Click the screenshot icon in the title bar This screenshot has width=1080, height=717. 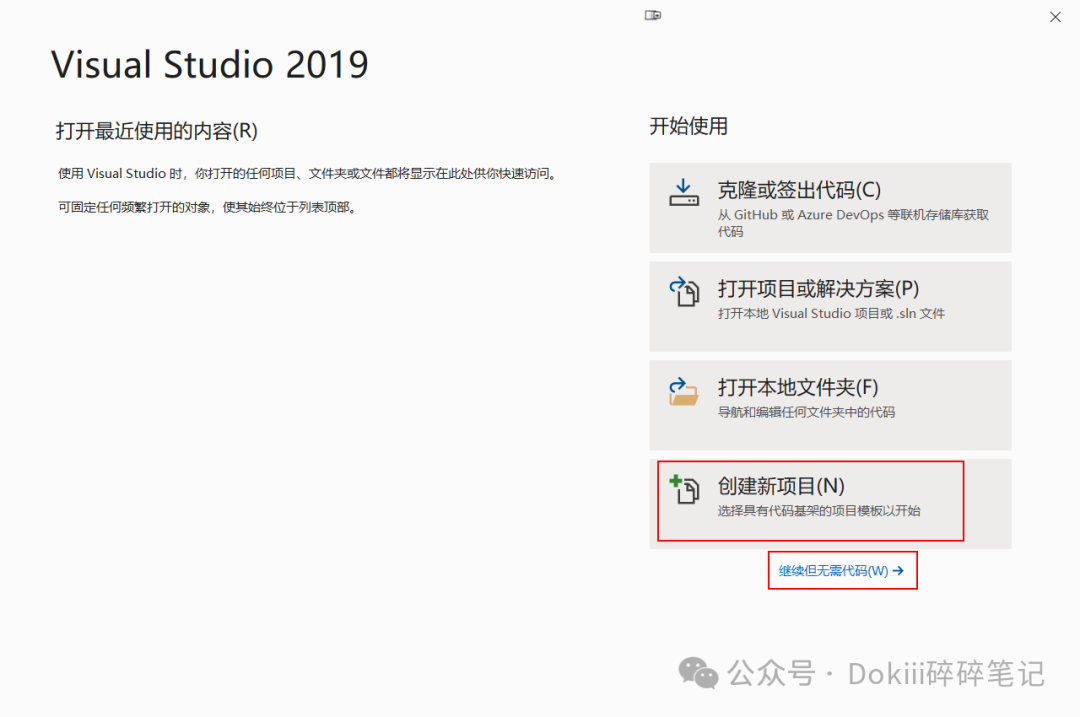click(653, 15)
